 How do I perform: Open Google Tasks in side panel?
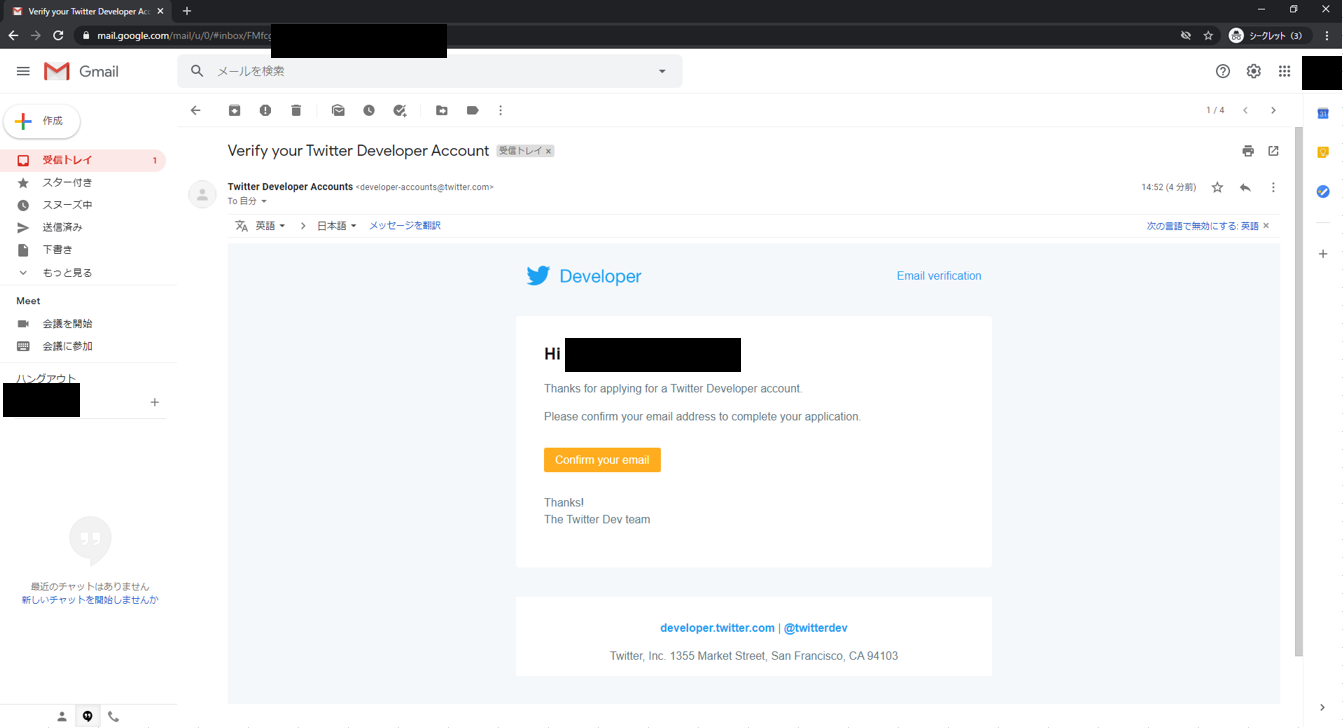pos(1323,191)
